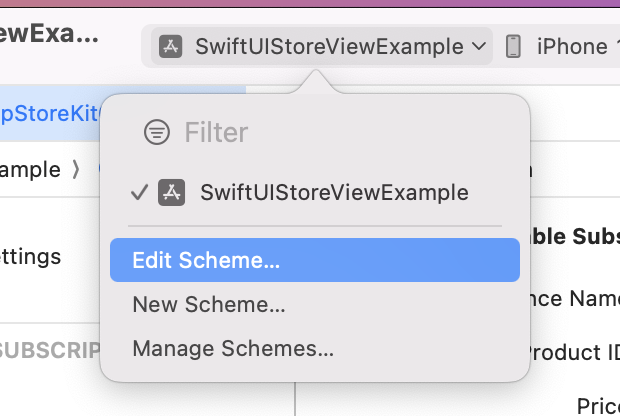This screenshot has height=416, width=620.
Task: Click the project title ewExa… in toolbar
Action: (x=49, y=33)
